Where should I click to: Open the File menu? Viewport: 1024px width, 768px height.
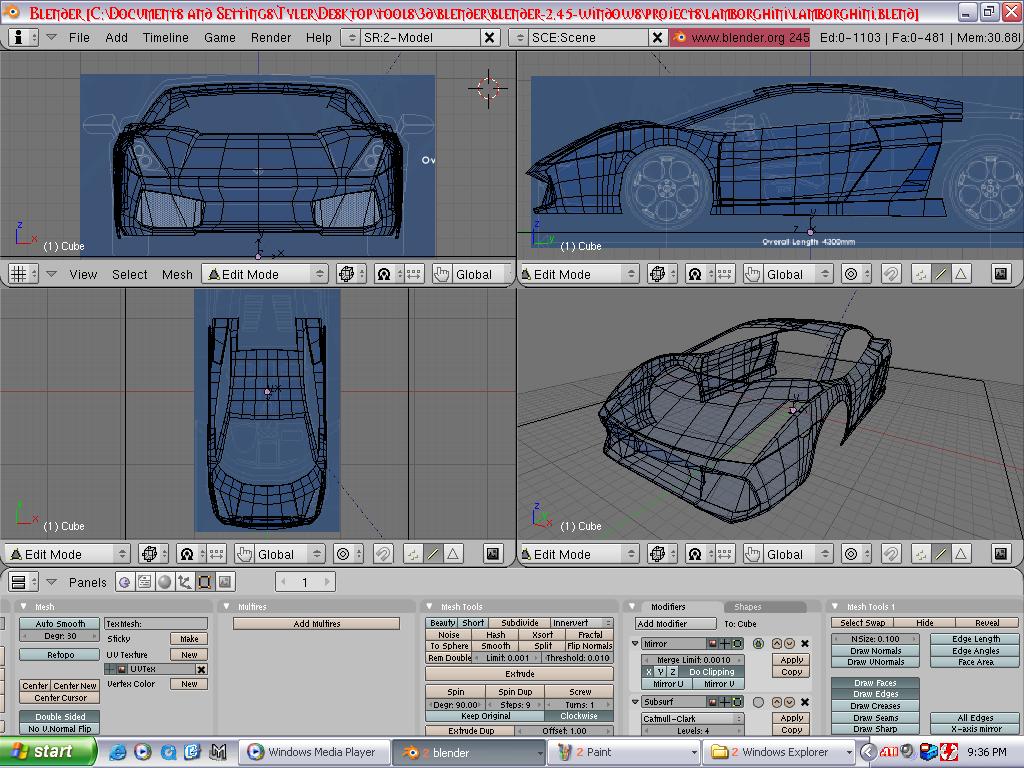click(x=79, y=38)
